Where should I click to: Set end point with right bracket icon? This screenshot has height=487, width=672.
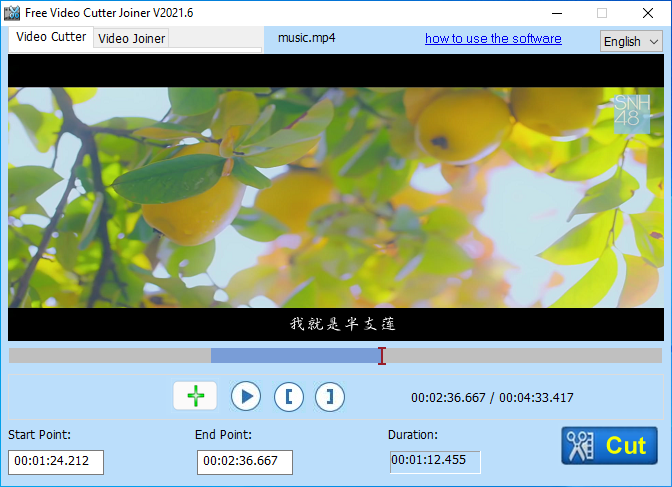330,396
